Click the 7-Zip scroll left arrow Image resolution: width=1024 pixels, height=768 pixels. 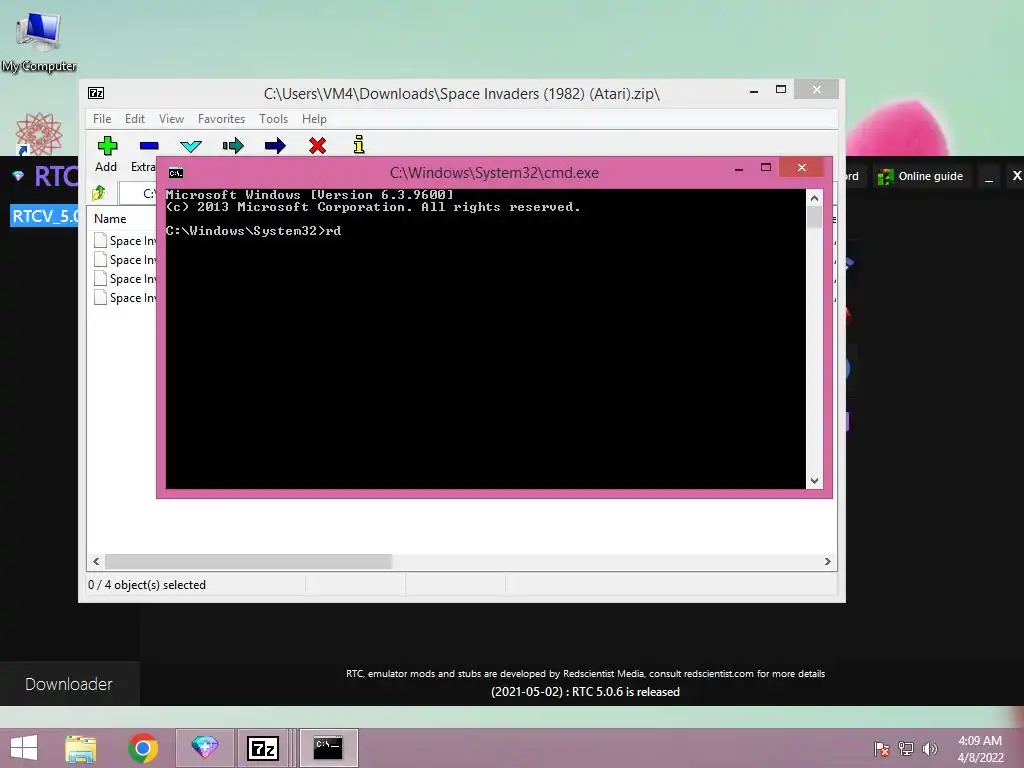point(97,562)
